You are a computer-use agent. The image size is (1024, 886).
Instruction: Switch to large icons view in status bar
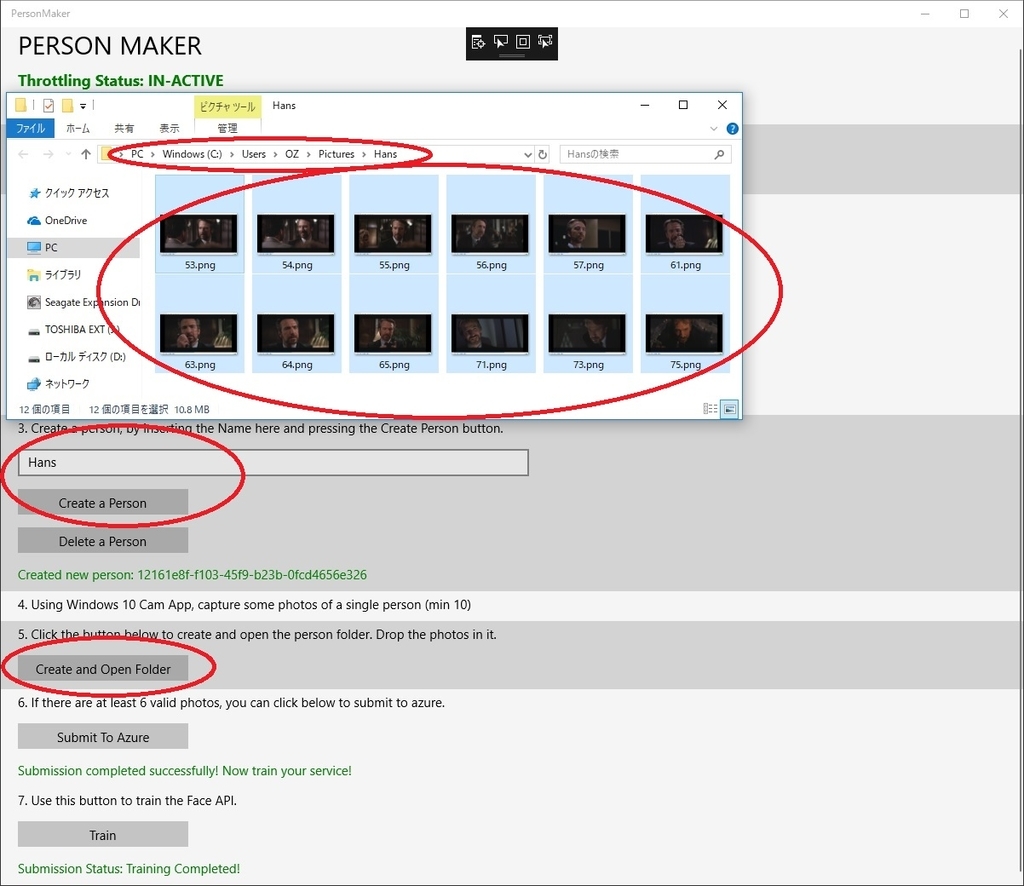click(x=729, y=409)
